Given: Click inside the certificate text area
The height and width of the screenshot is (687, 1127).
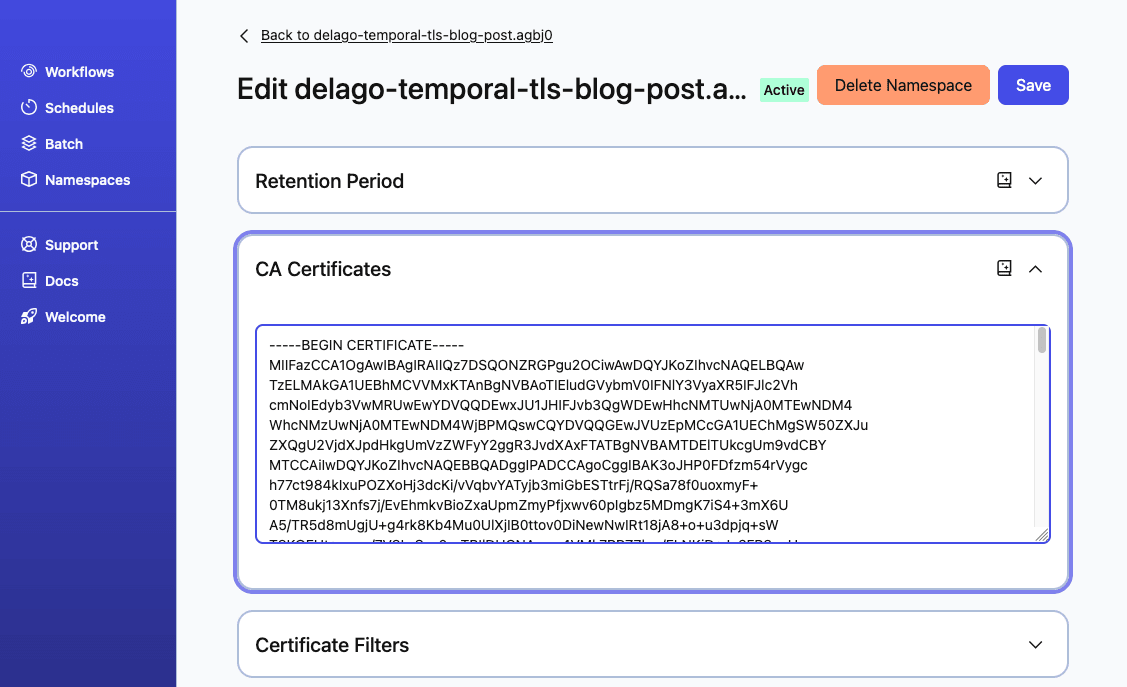Looking at the screenshot, I should click(650, 434).
